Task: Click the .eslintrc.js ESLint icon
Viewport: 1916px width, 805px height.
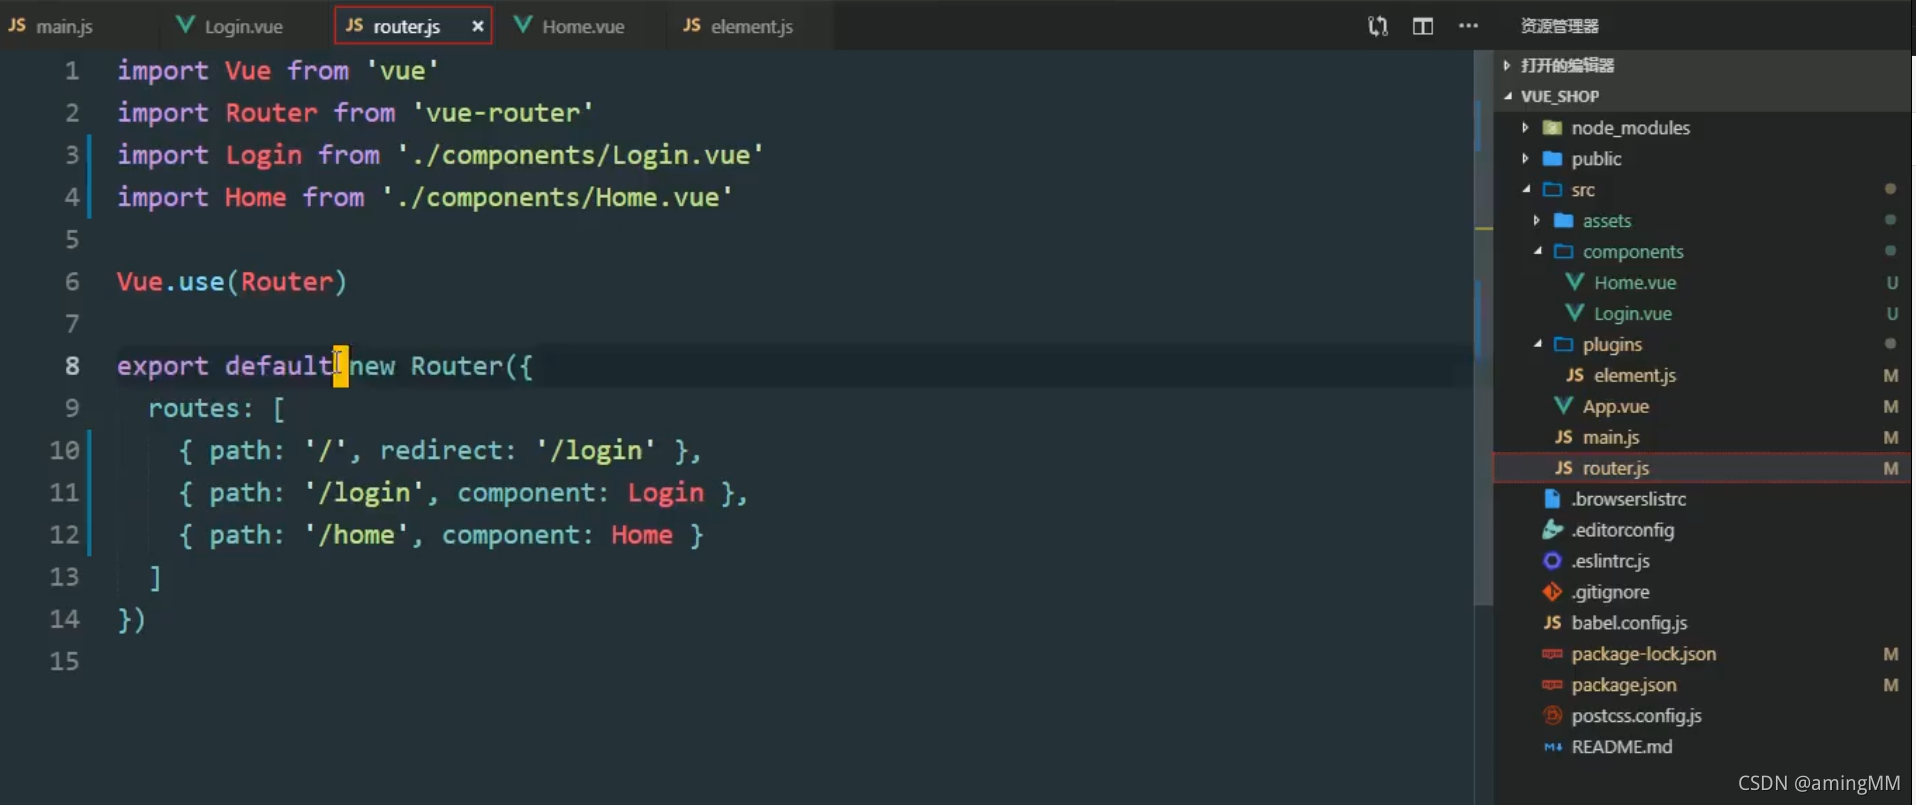Action: pyautogui.click(x=1552, y=561)
